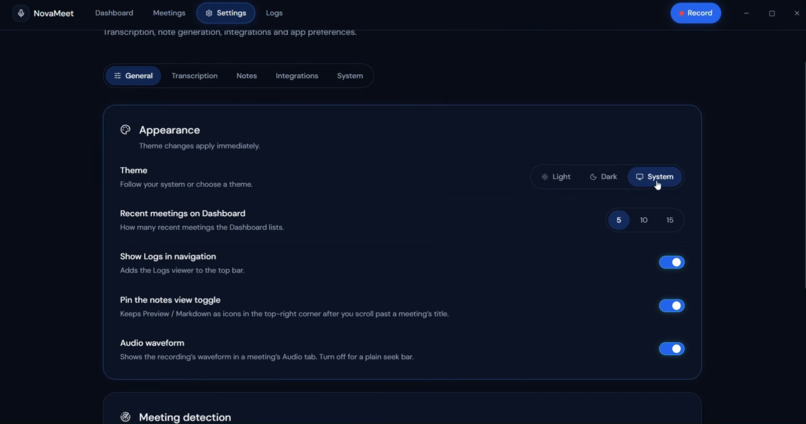806x424 pixels.
Task: Choose the Light theme
Action: pyautogui.click(x=556, y=177)
